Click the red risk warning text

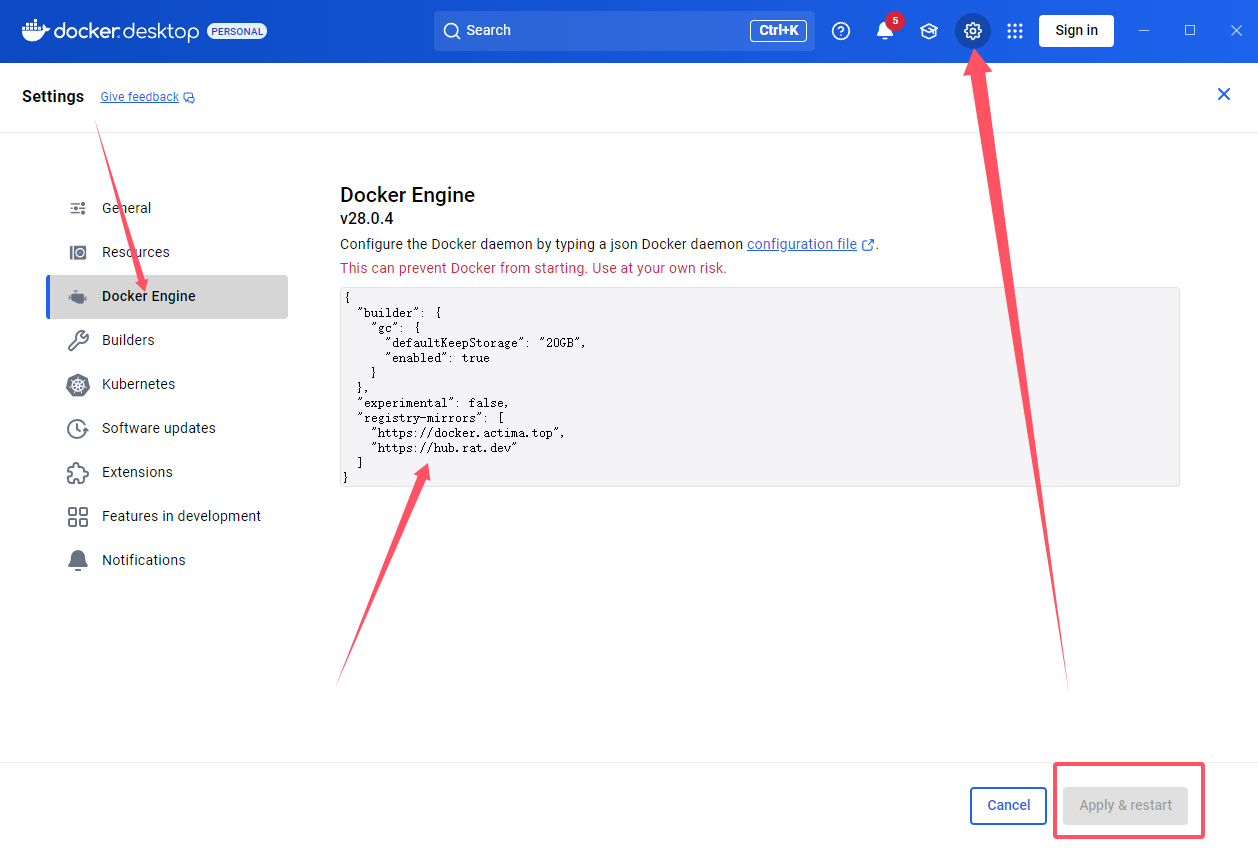[533, 269]
